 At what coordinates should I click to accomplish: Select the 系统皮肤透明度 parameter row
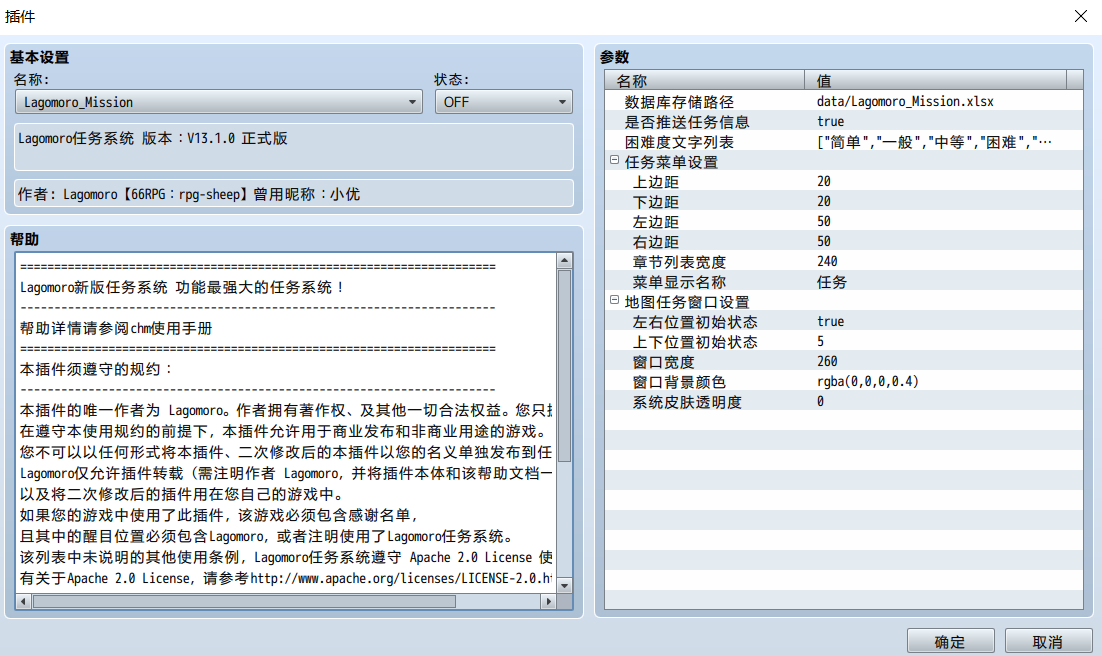click(x=843, y=401)
